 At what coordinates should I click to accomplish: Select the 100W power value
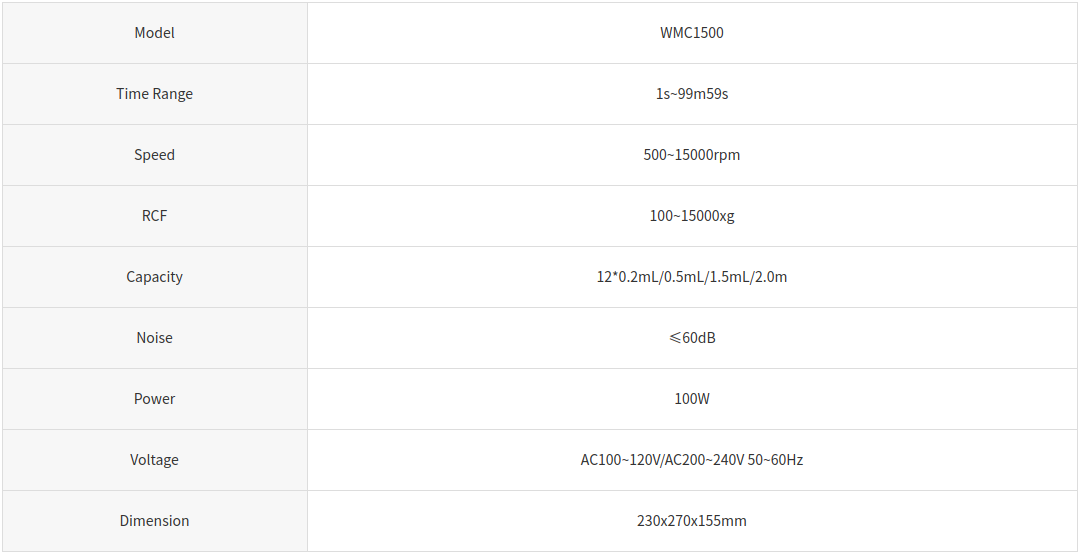click(x=691, y=399)
